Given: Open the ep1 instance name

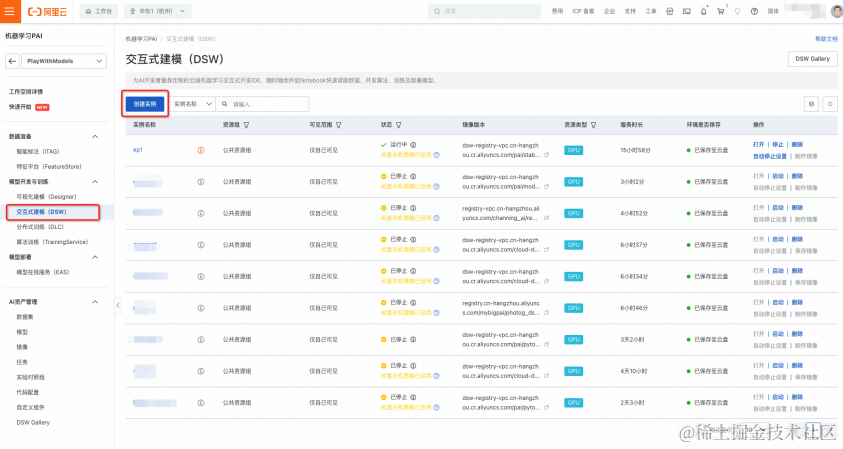Looking at the screenshot, I should pyautogui.click(x=138, y=150).
